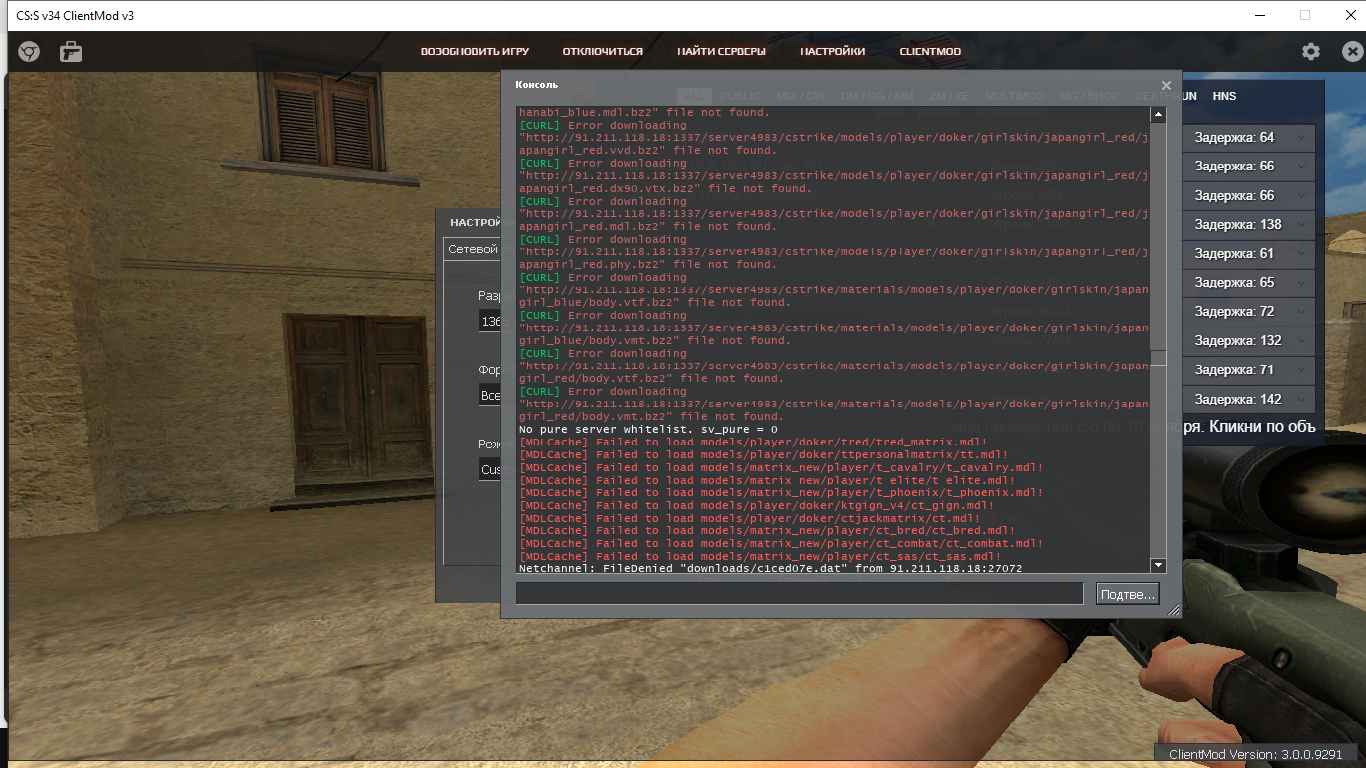Choose Отключиться in the top menu
This screenshot has width=1366, height=768.
point(602,51)
